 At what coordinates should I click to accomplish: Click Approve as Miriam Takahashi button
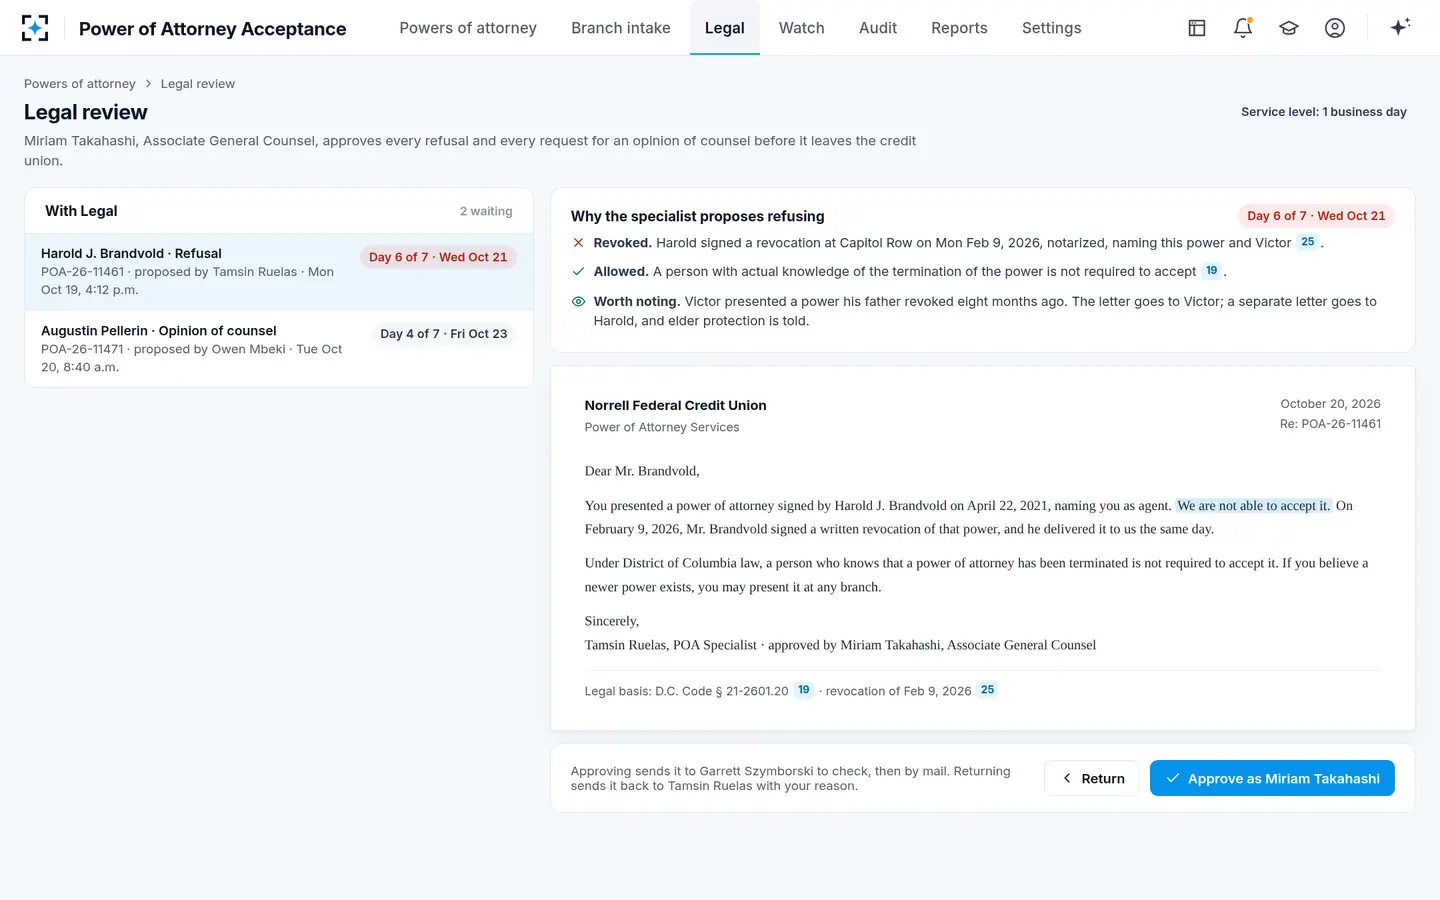pyautogui.click(x=1272, y=778)
